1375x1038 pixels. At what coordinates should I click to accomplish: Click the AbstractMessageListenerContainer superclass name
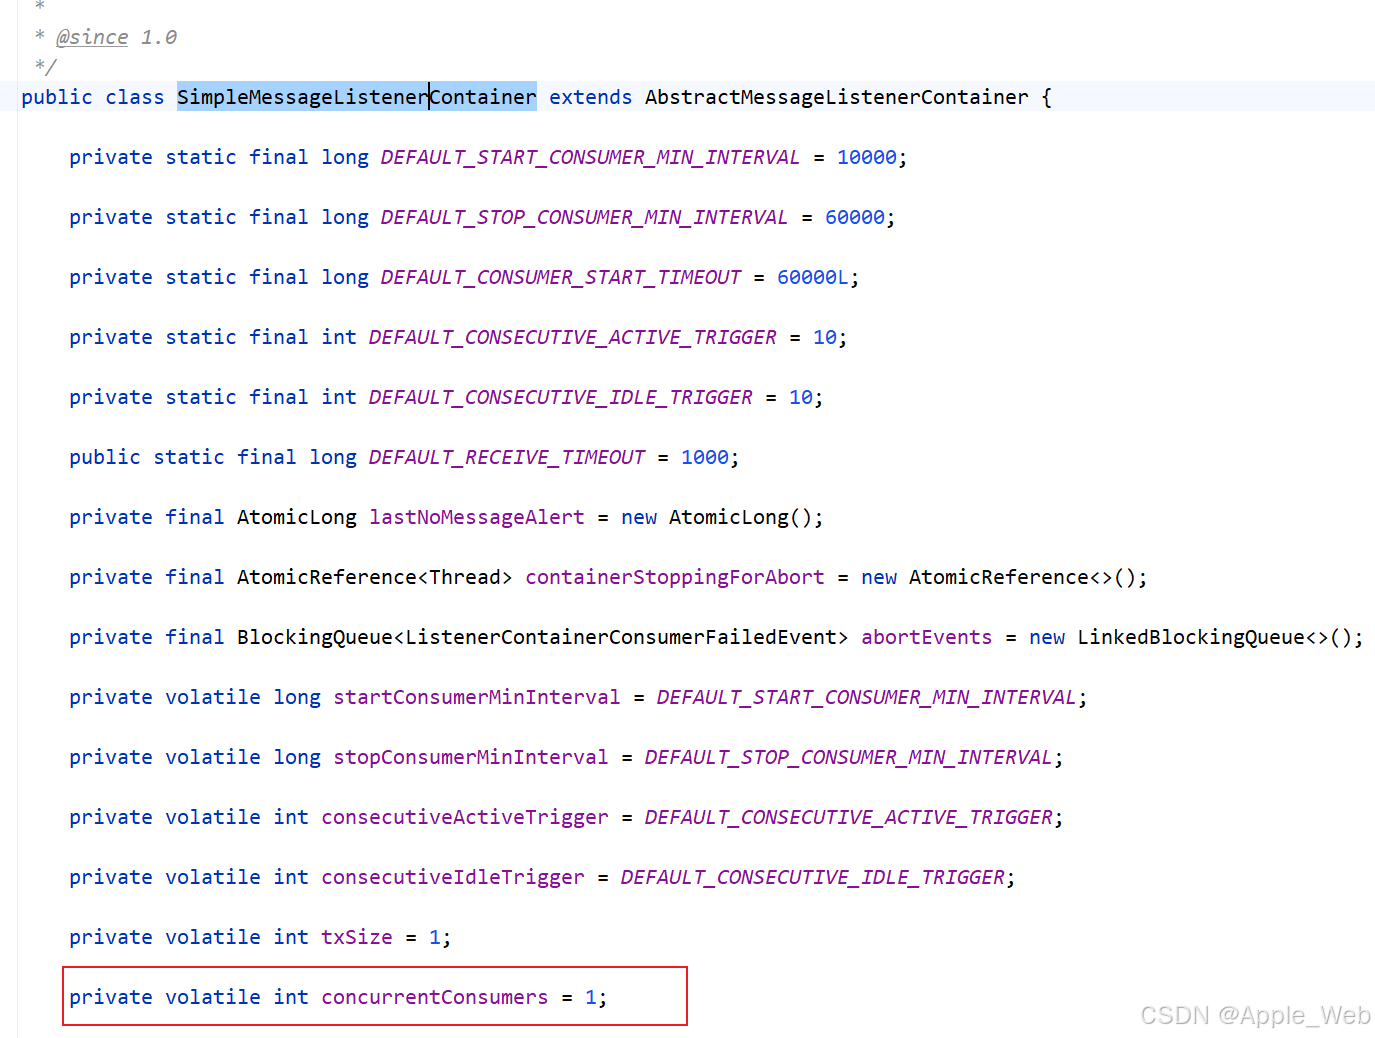(x=836, y=97)
